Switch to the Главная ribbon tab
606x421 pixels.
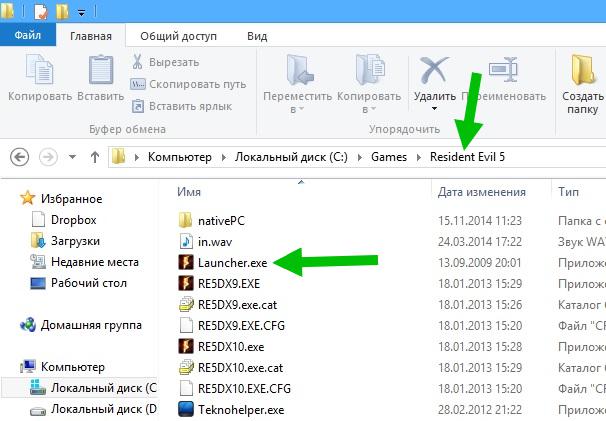(x=91, y=36)
